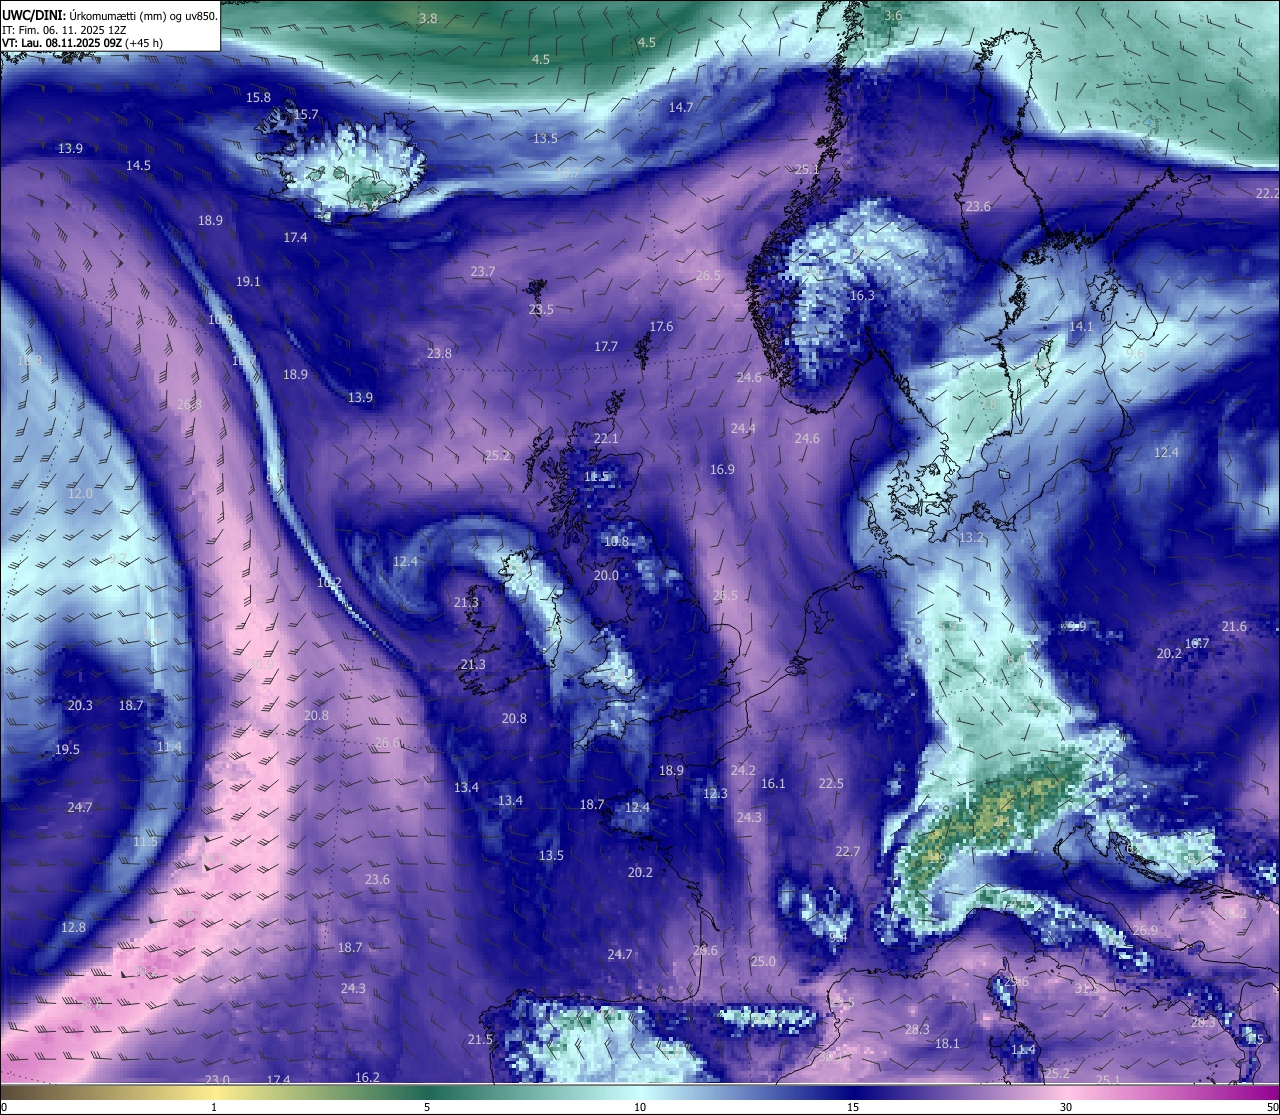Click the color scale label 1
The image size is (1280, 1115).
click(x=214, y=1107)
